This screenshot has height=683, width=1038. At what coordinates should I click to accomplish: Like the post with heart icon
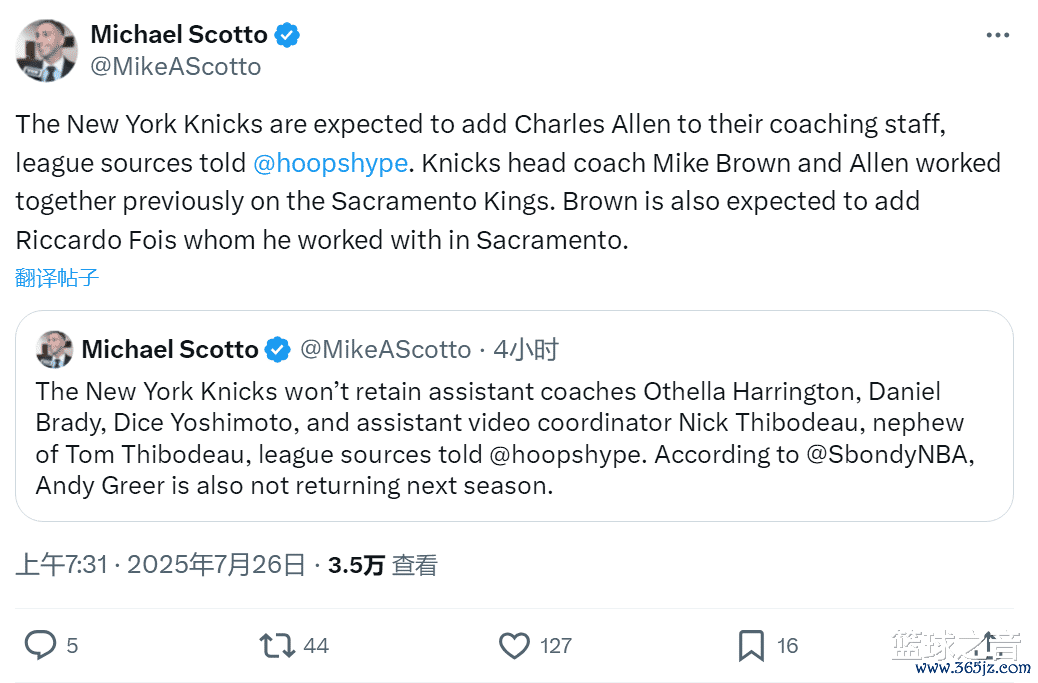click(514, 645)
